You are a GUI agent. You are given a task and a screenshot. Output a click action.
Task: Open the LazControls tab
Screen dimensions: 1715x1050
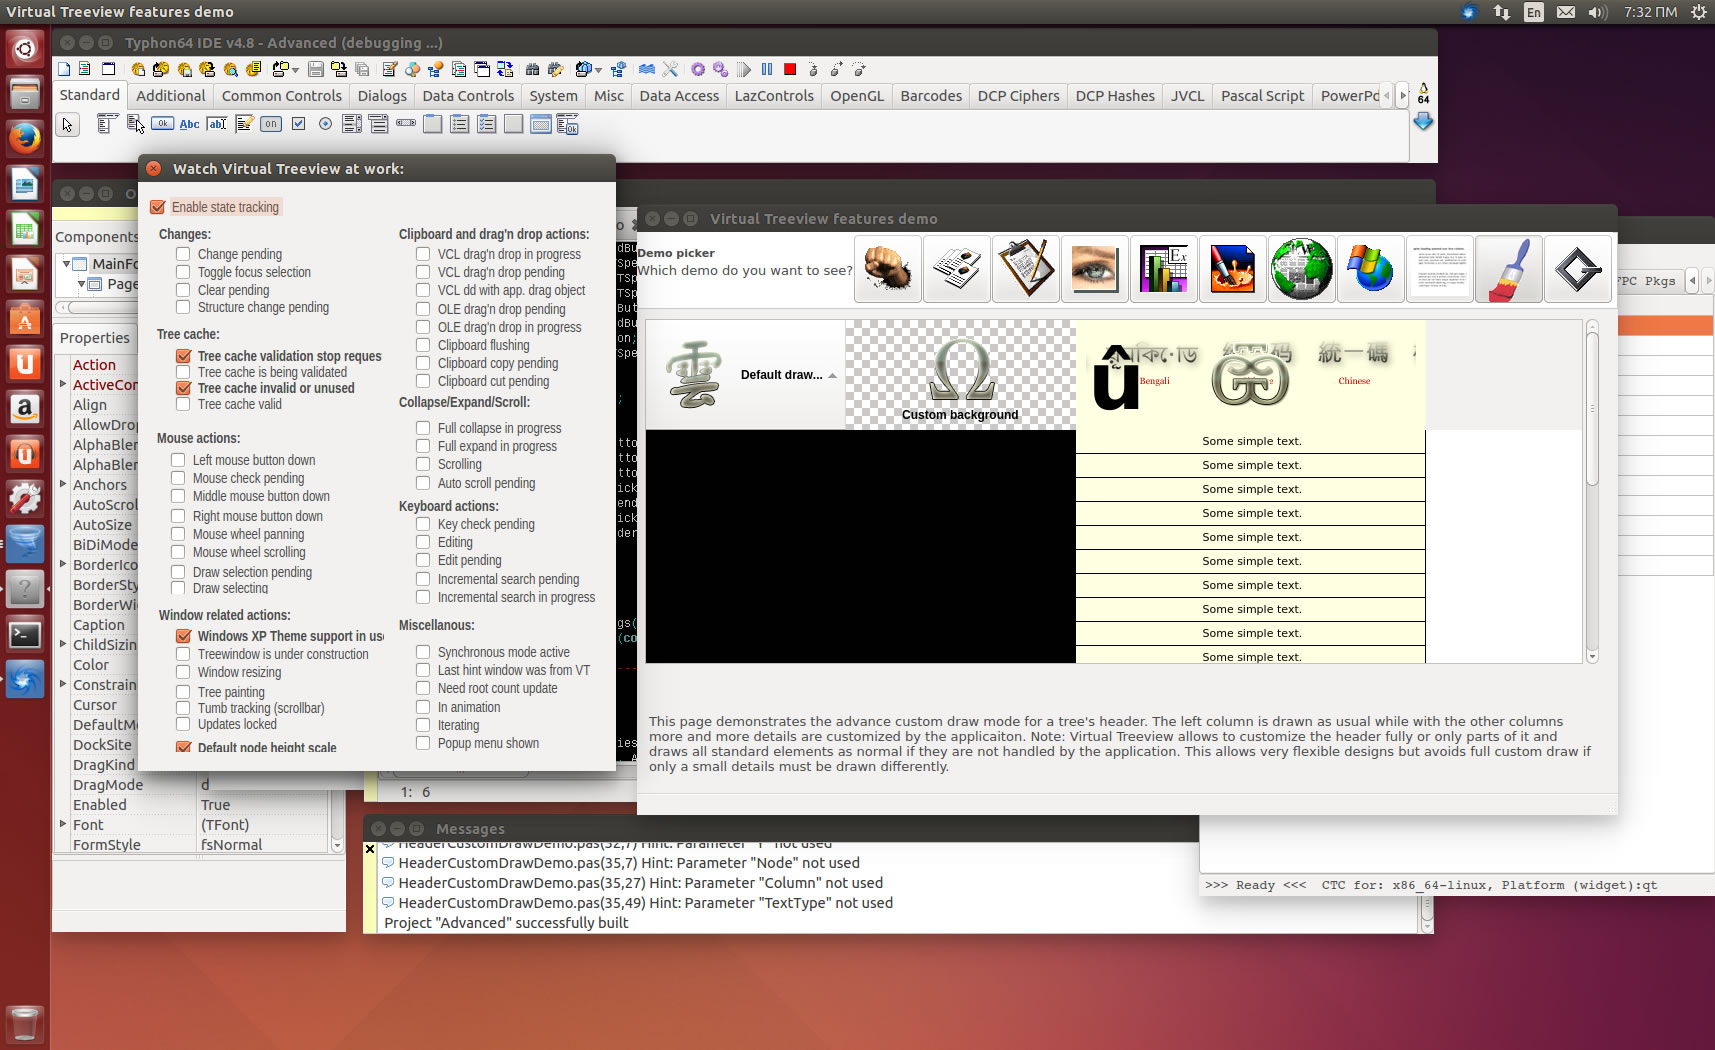[774, 96]
